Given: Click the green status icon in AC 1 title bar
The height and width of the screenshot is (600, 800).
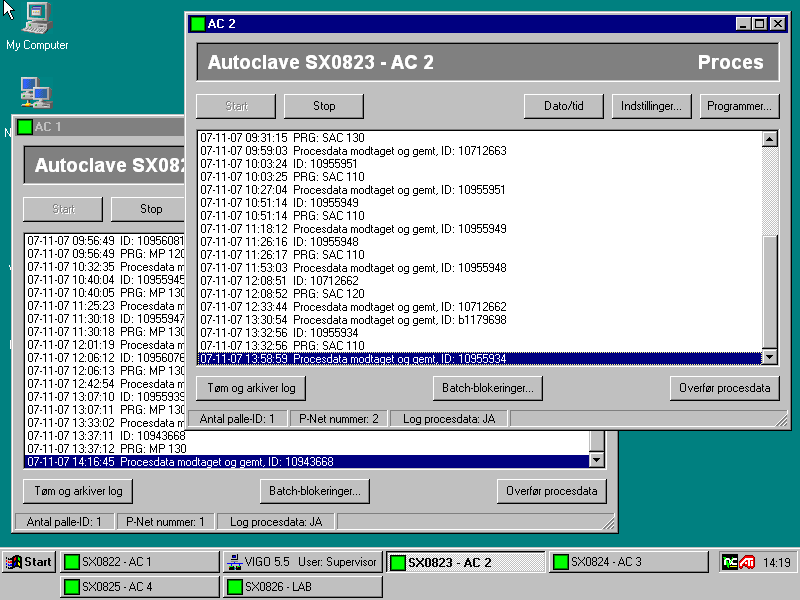Looking at the screenshot, I should (x=25, y=127).
